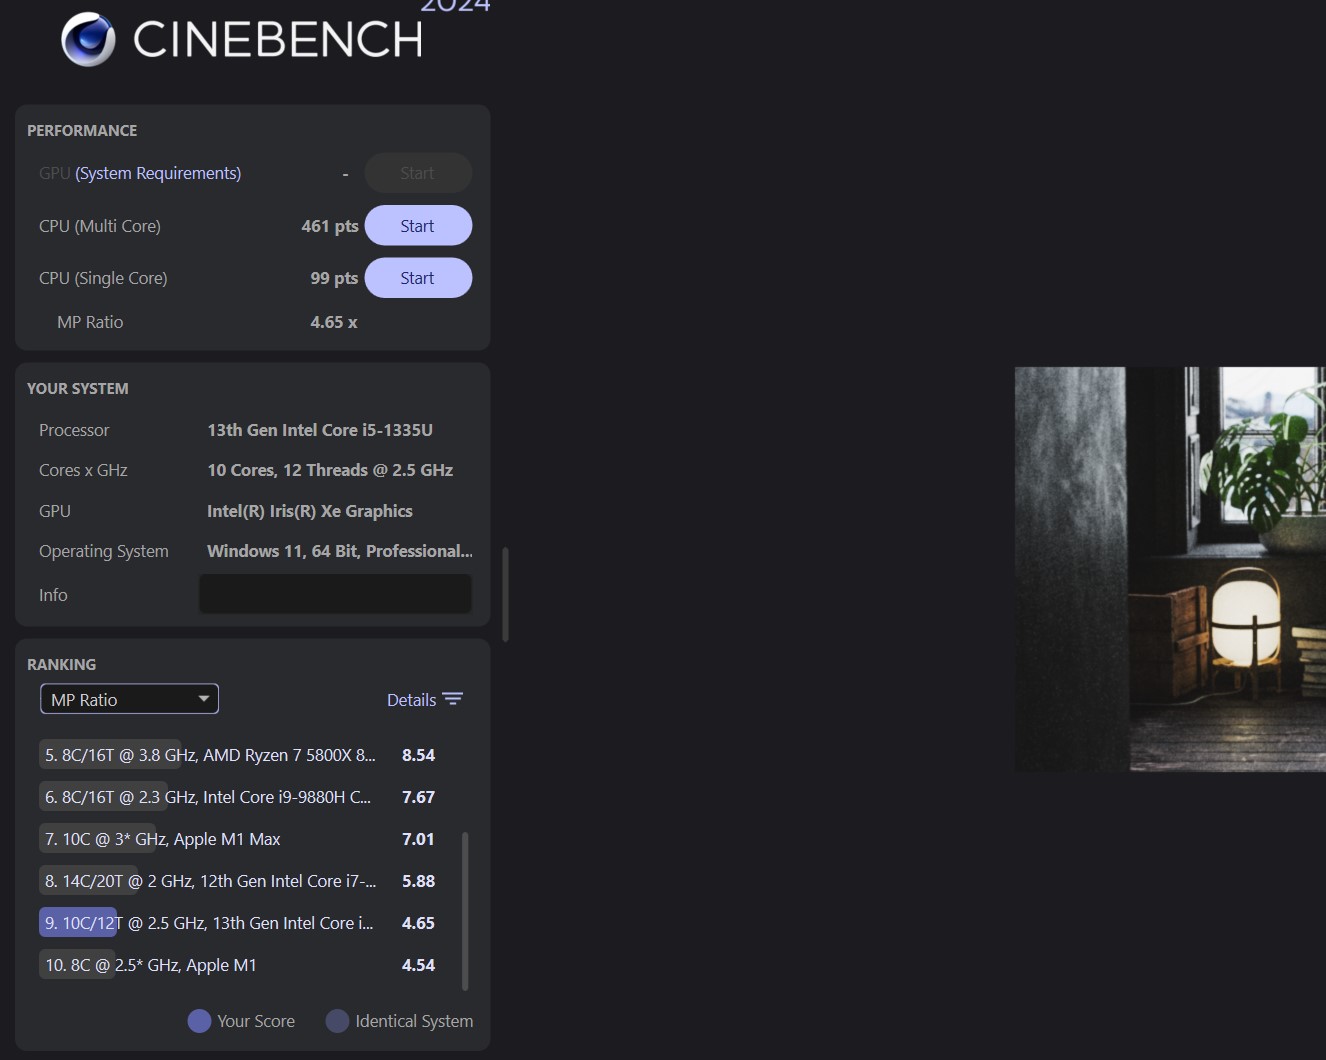
Task: Start the CPU Multi Core benchmark
Action: 418,226
